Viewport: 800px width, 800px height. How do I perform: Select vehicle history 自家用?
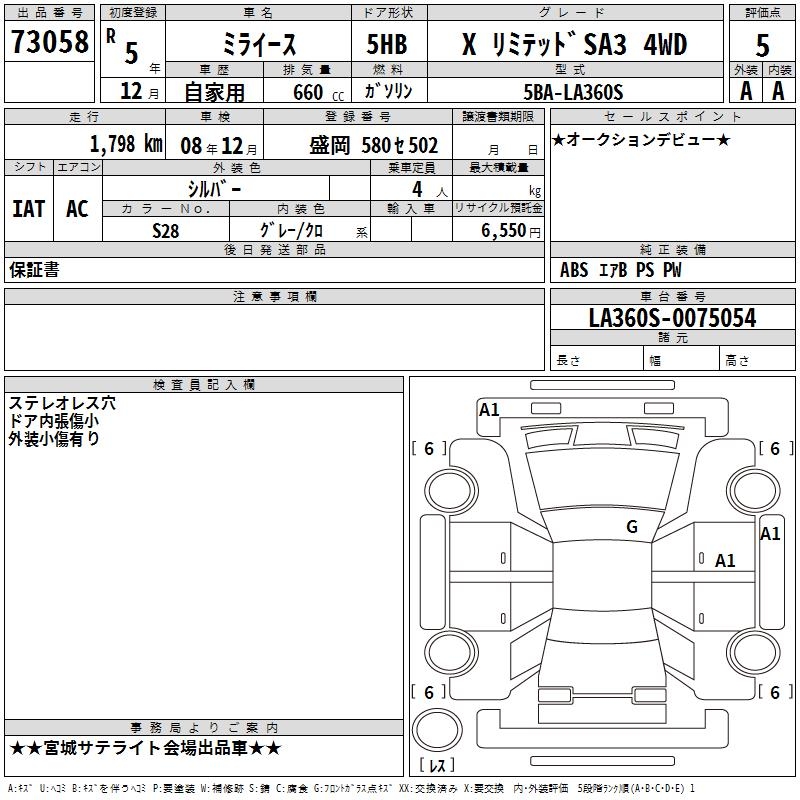pyautogui.click(x=214, y=92)
